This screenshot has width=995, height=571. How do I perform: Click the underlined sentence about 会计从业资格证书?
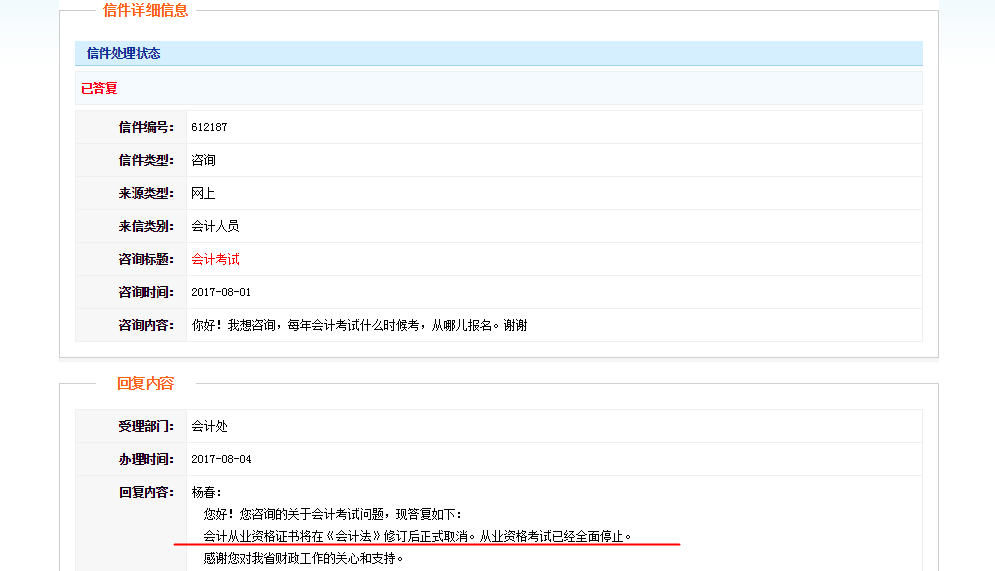(418, 536)
